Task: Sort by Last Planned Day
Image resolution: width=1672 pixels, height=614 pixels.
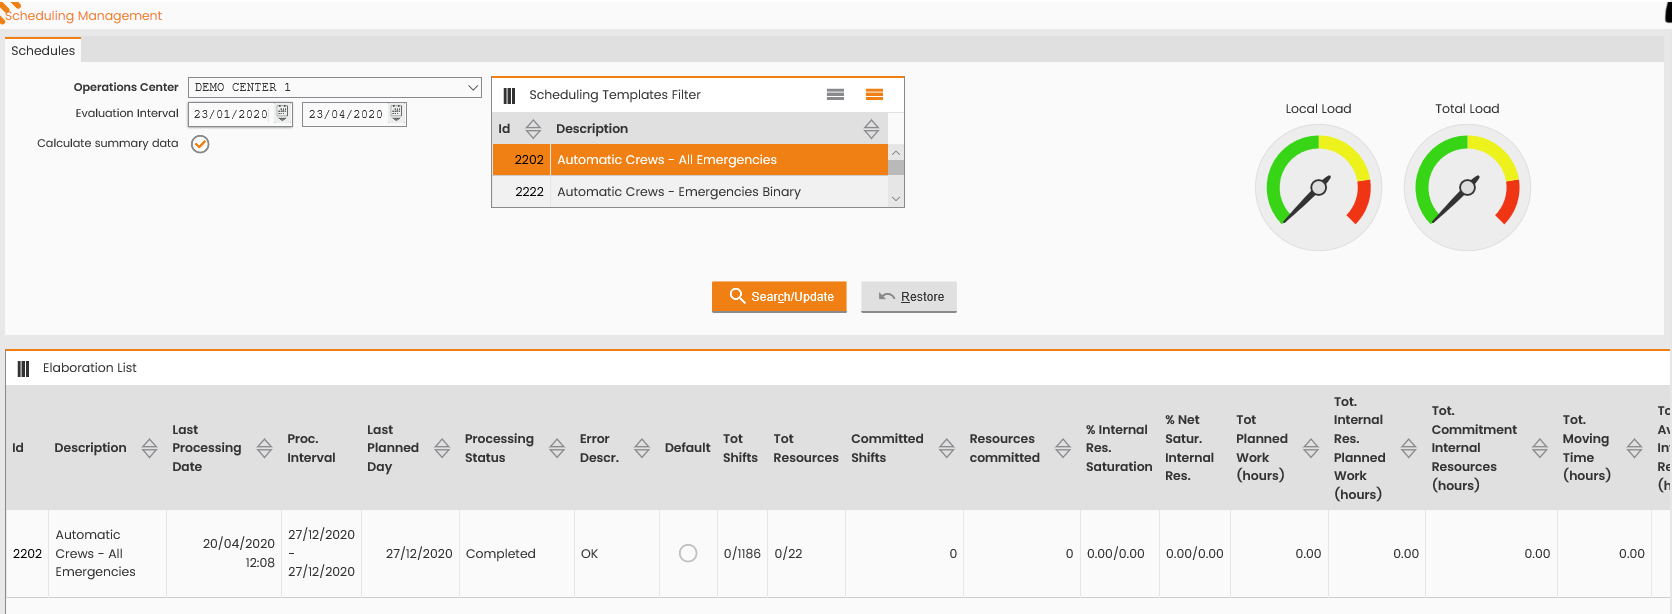Action: (442, 448)
